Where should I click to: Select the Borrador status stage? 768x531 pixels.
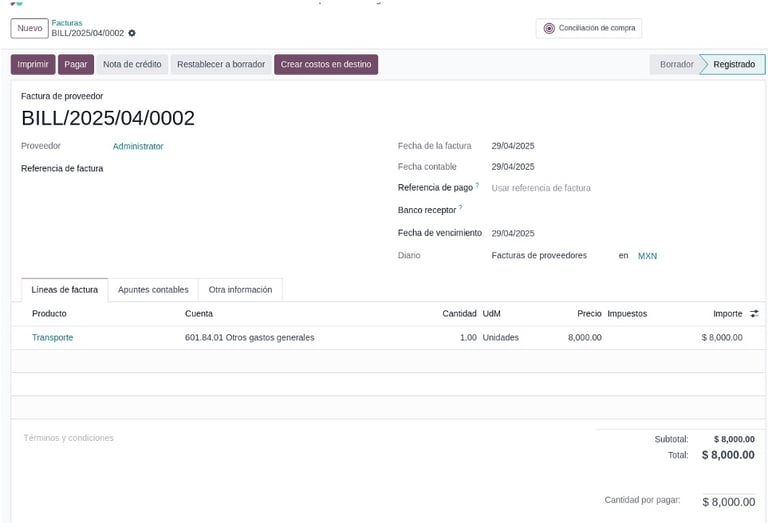pyautogui.click(x=676, y=65)
